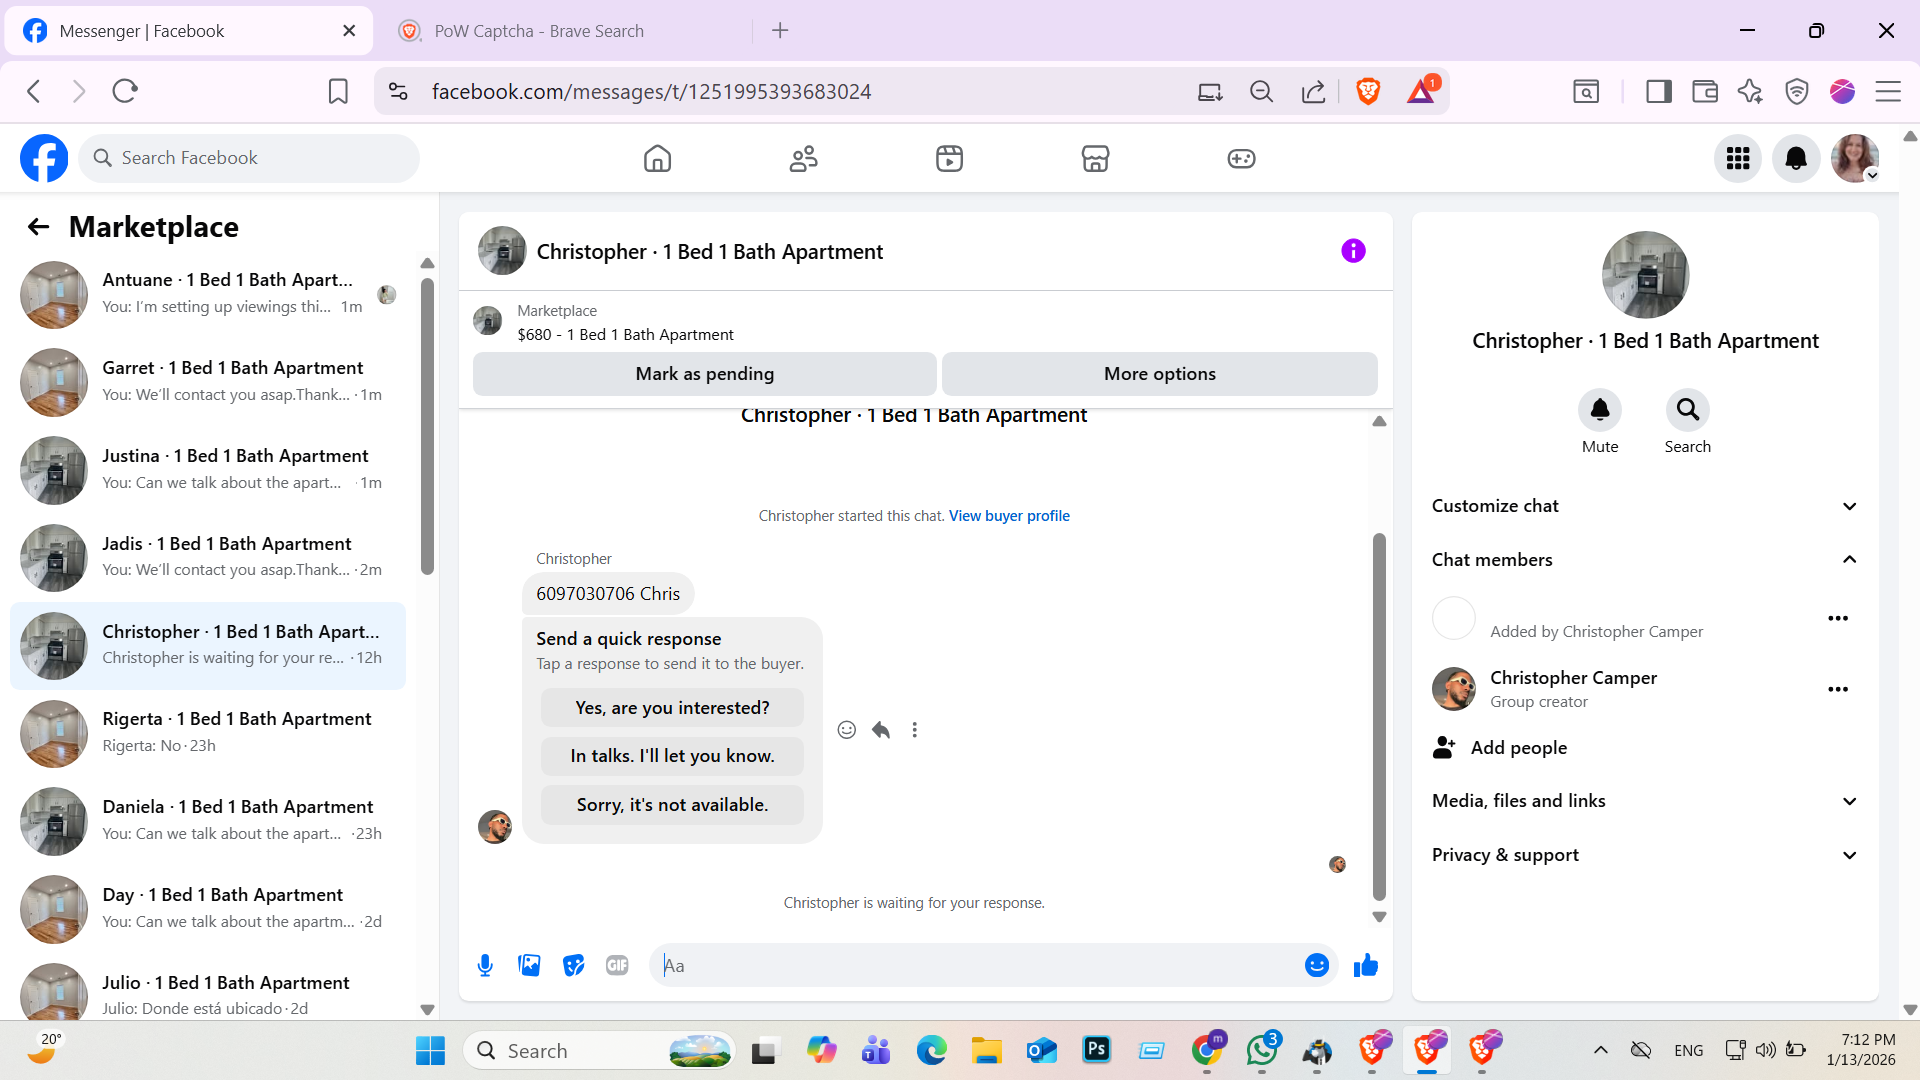The width and height of the screenshot is (1920, 1080).
Task: Click the reply arrow next to message
Action: coord(880,730)
